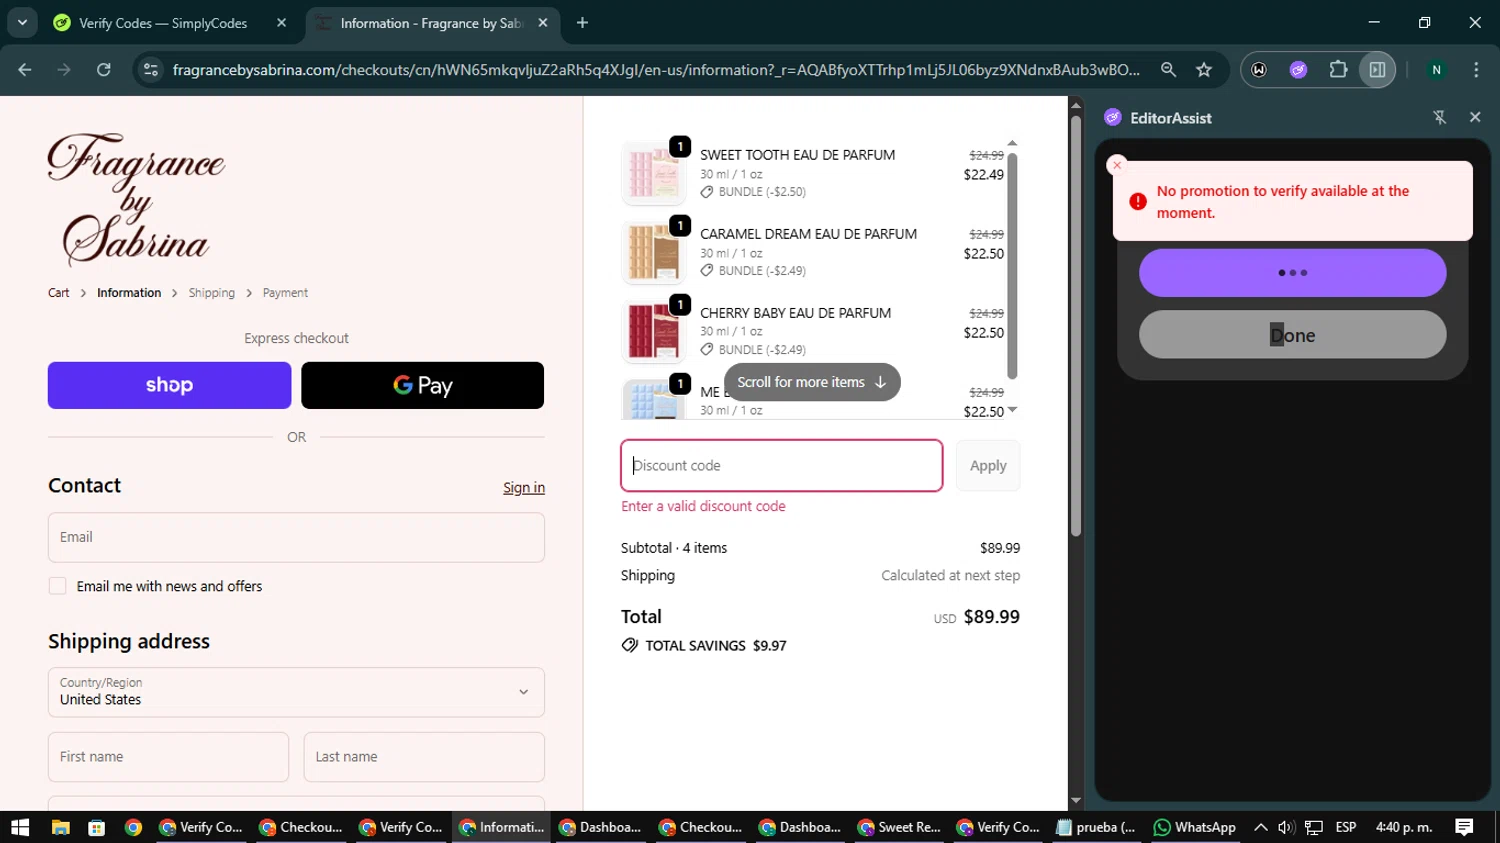This screenshot has width=1500, height=843.
Task: Unpin the EditorAssist side panel
Action: tap(1440, 117)
